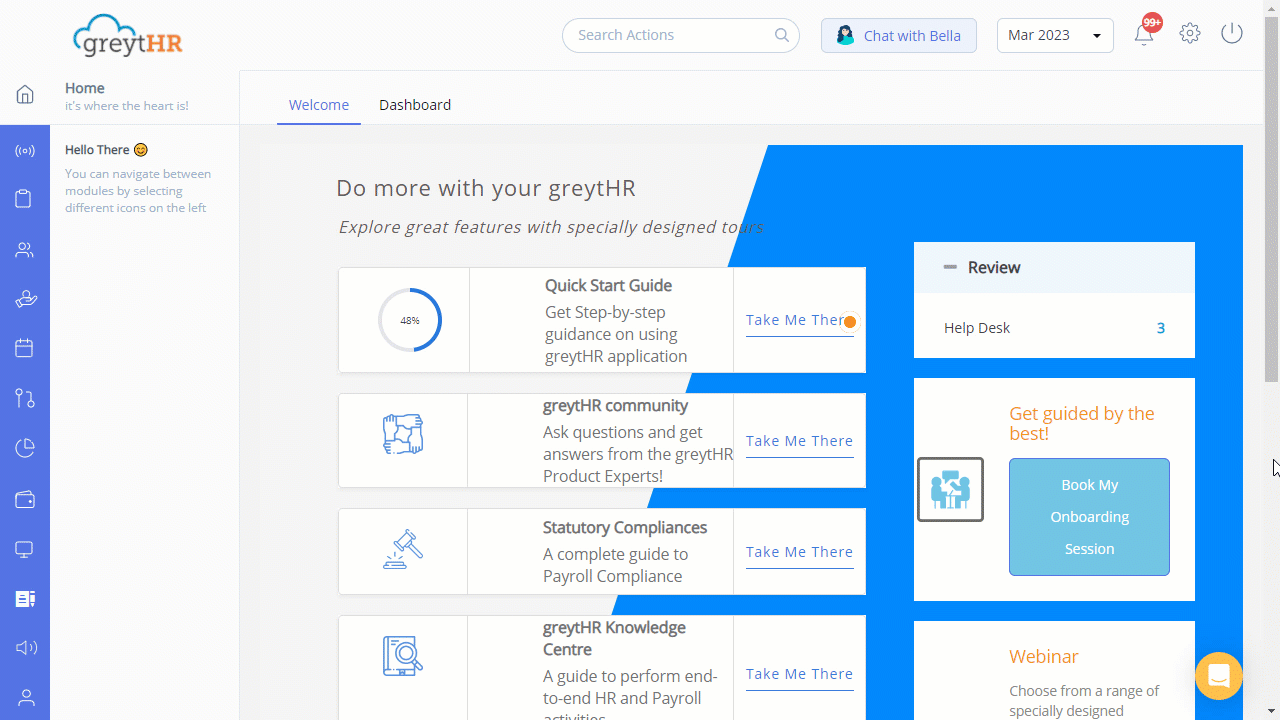Switch to the Welcome tab
1280x720 pixels.
point(319,105)
